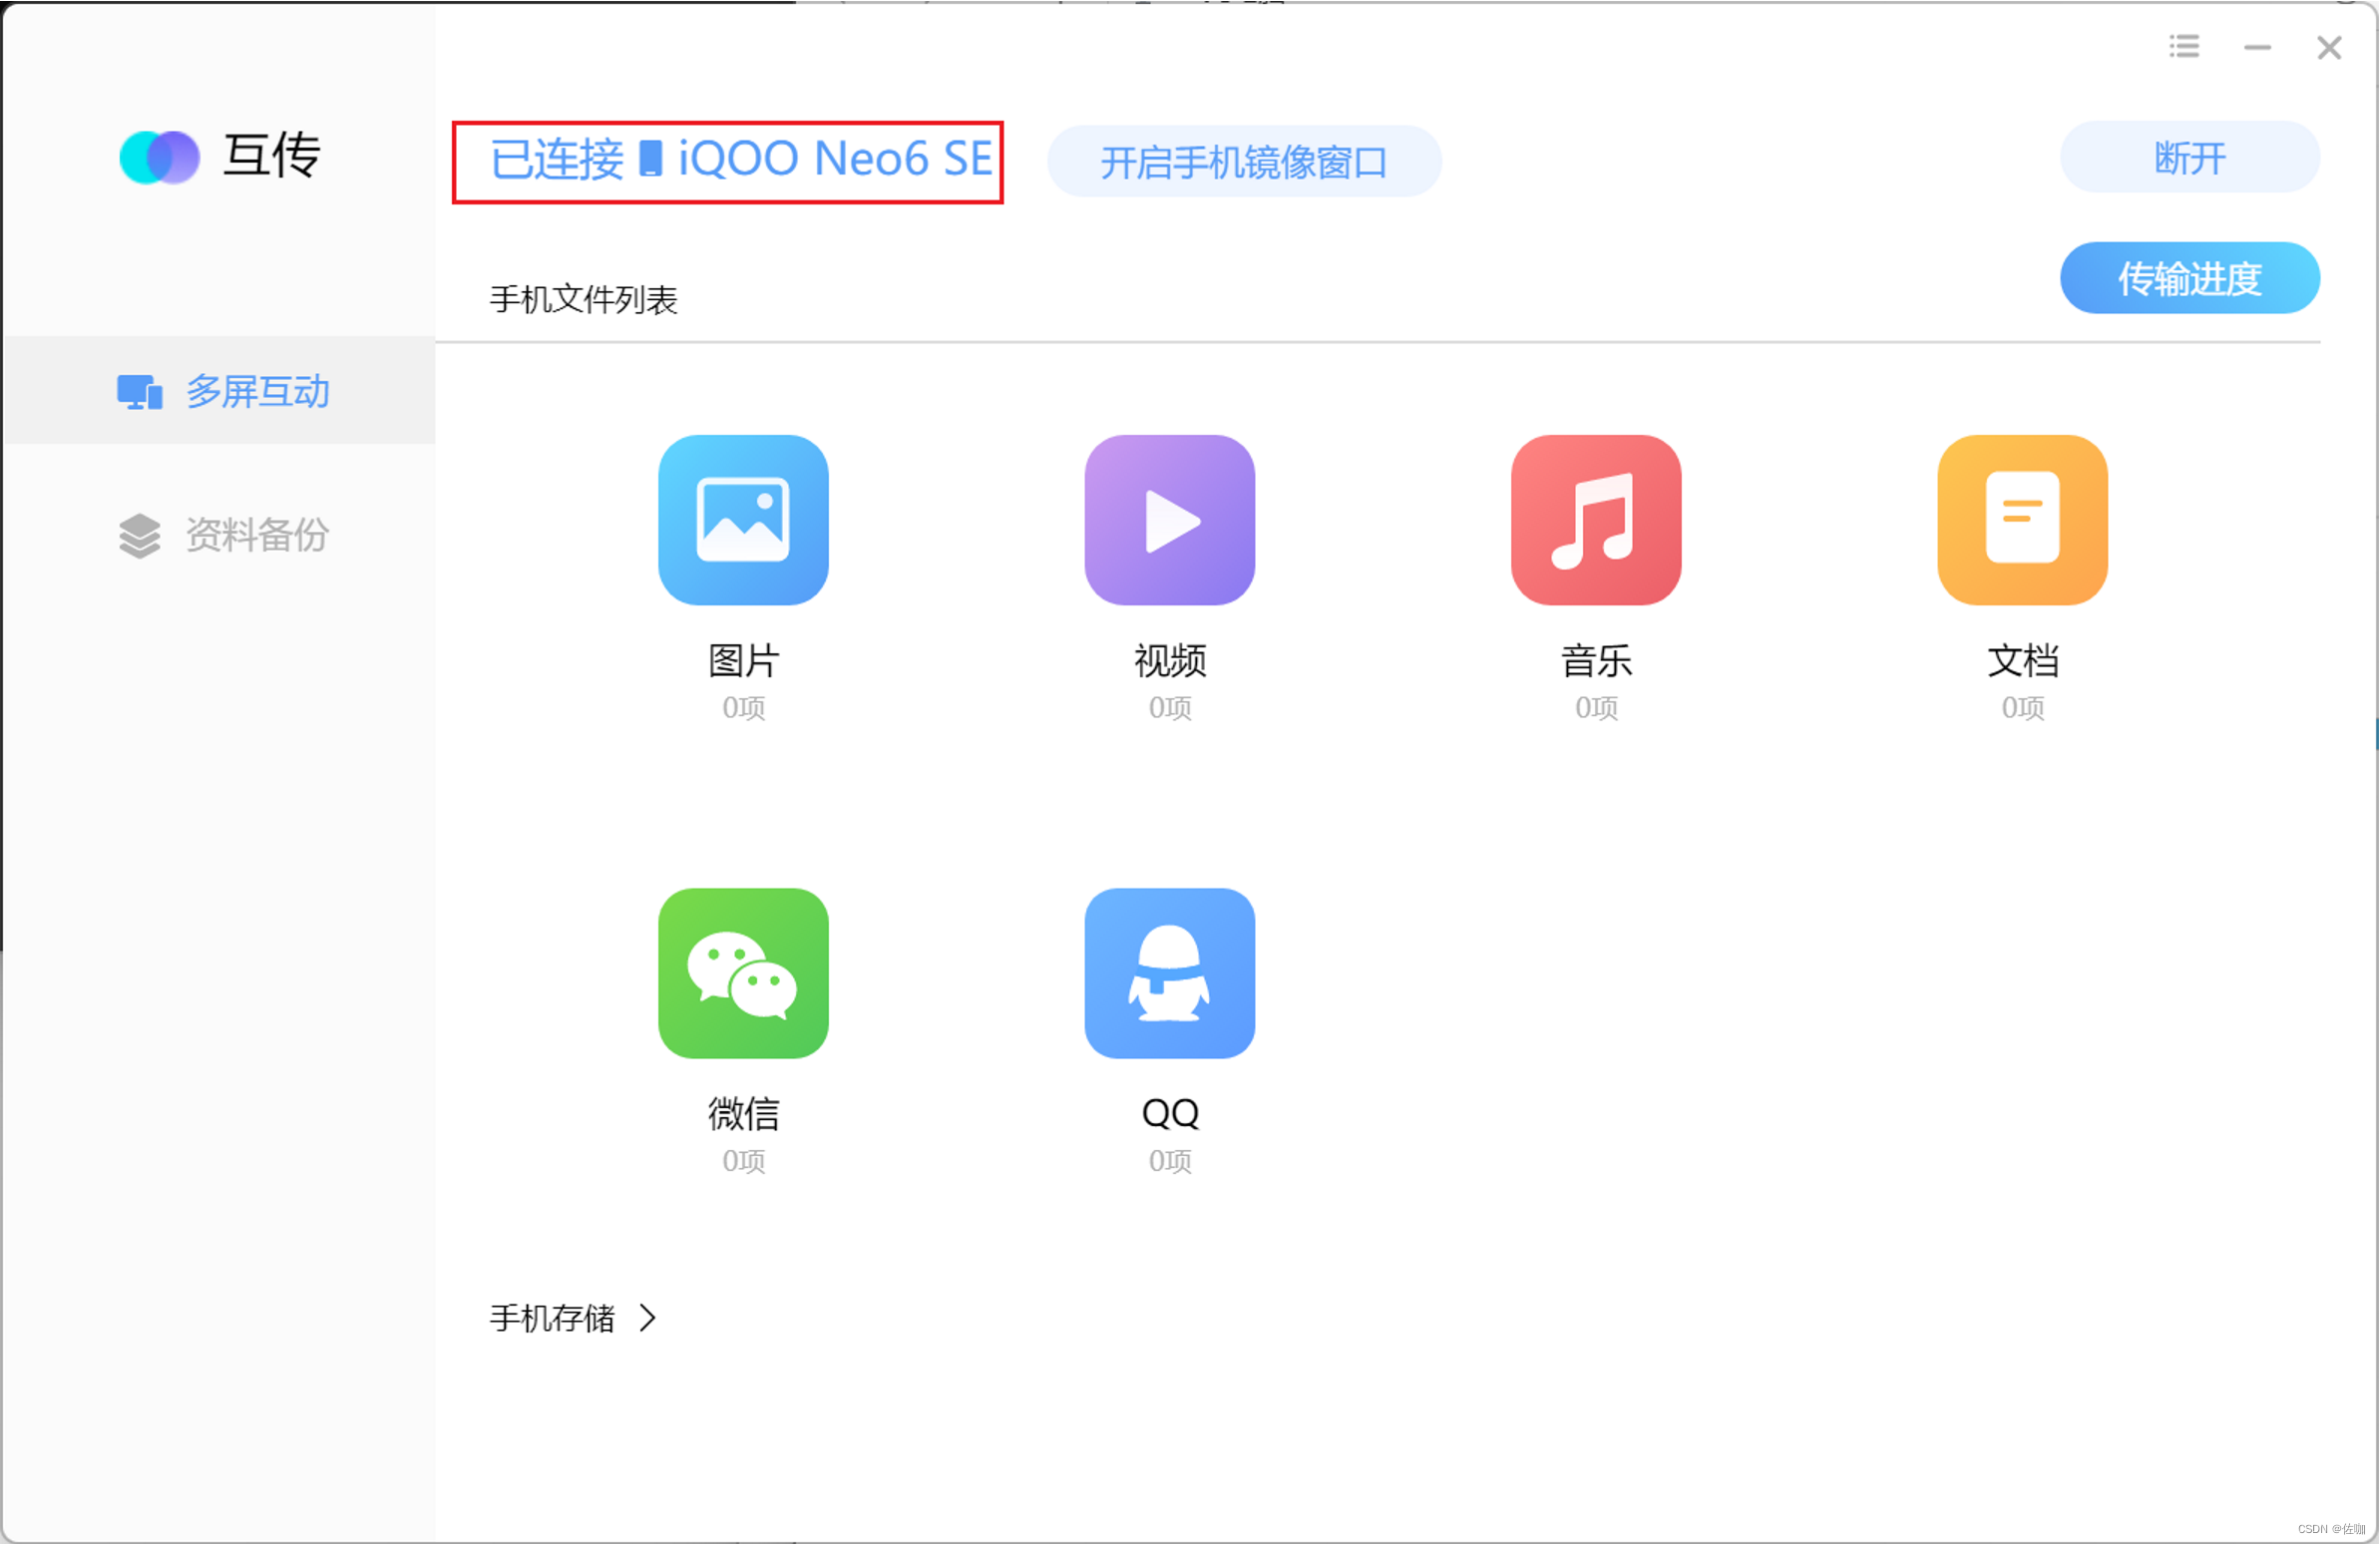Click the 手机文件列表 heading
The width and height of the screenshot is (2380, 1544).
tap(584, 300)
